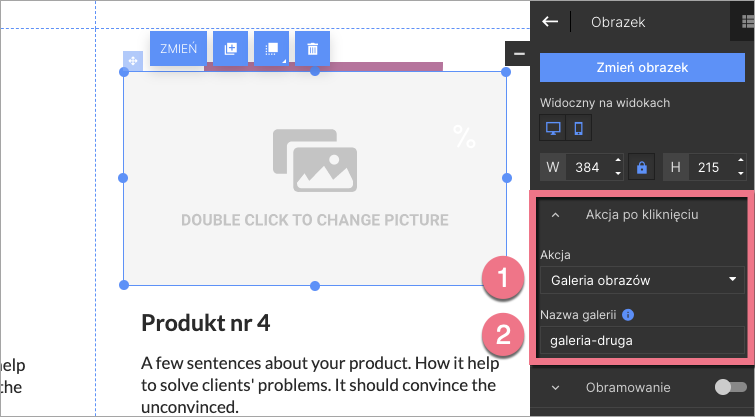
Task: Toggle the aspect ratio lock
Action: click(x=643, y=167)
